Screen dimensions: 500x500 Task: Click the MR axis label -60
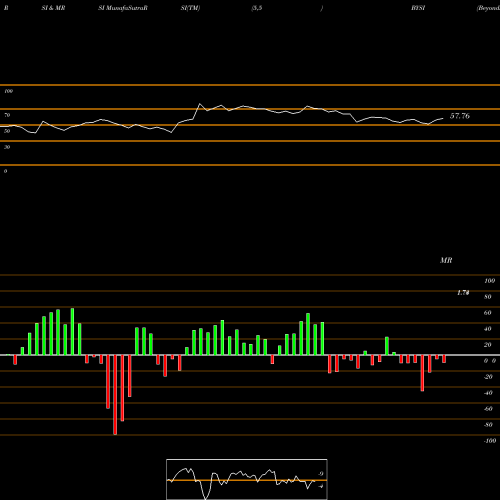click(488, 409)
